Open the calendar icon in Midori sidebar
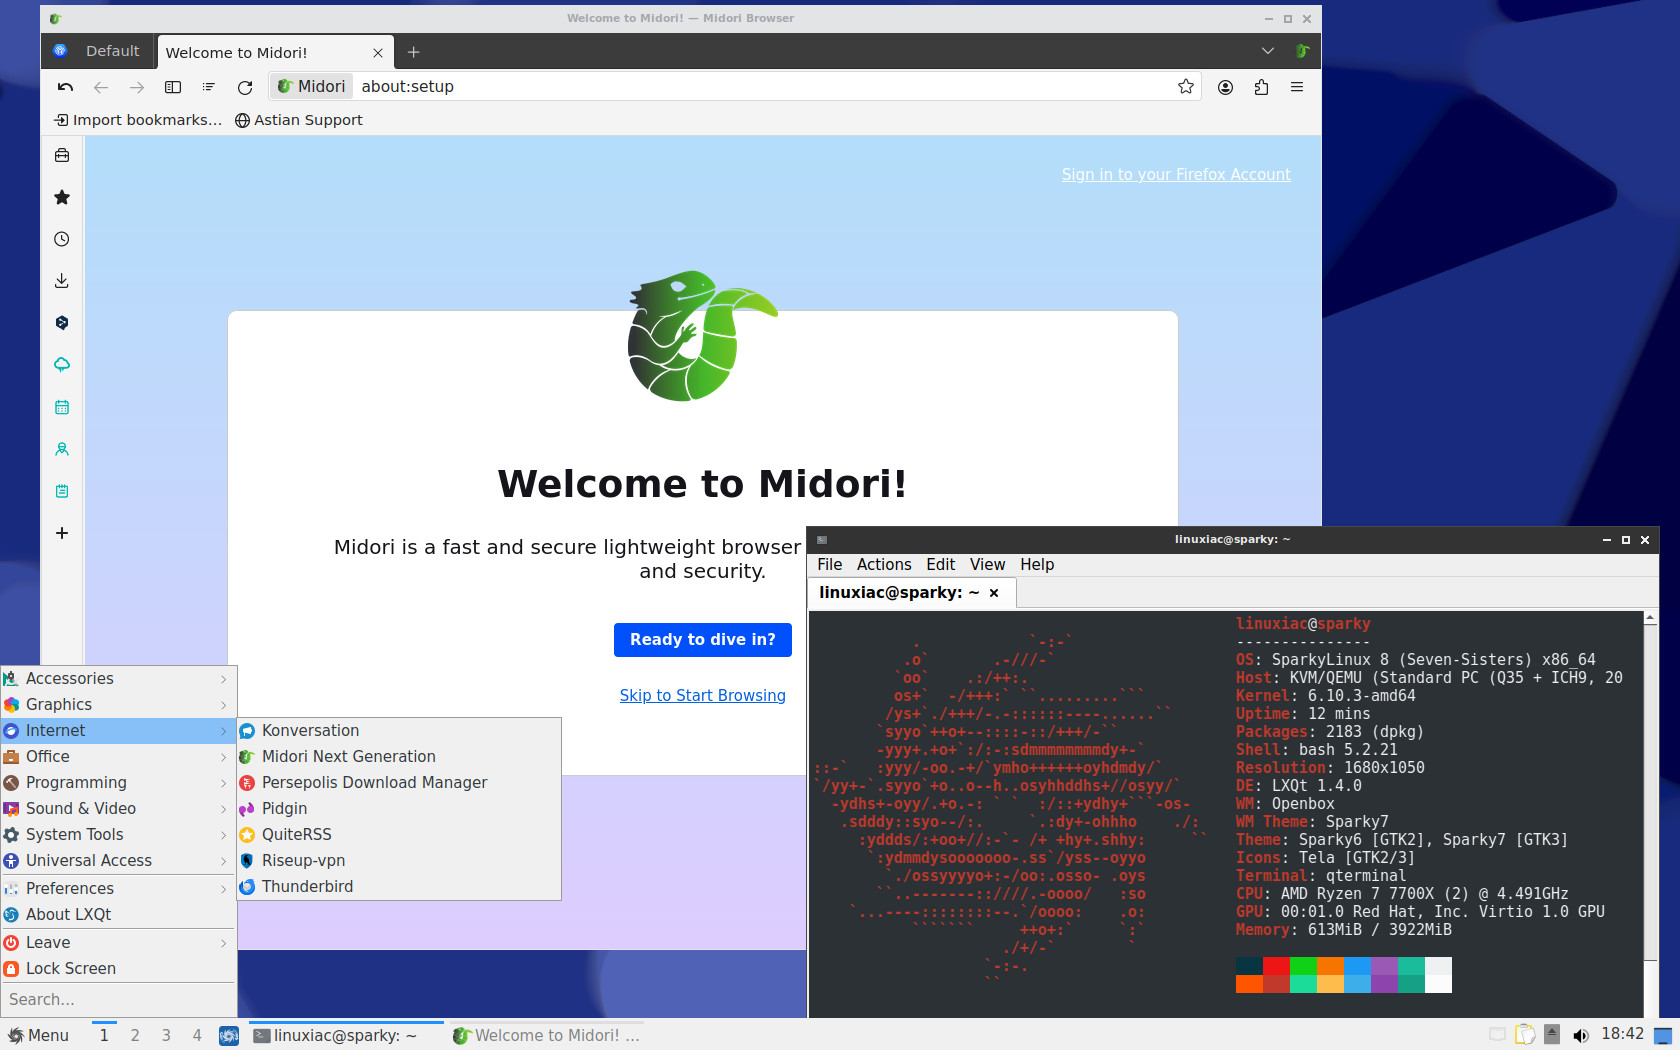 pyautogui.click(x=62, y=407)
